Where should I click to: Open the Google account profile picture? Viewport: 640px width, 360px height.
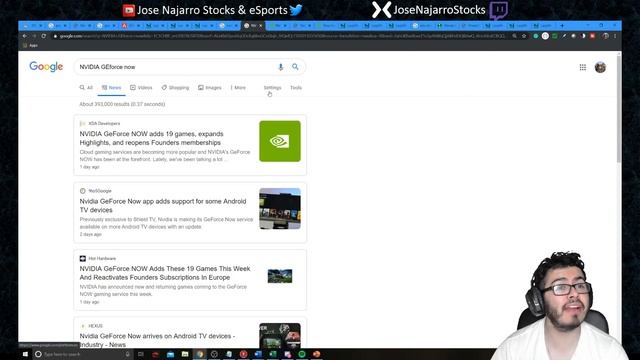[x=600, y=67]
